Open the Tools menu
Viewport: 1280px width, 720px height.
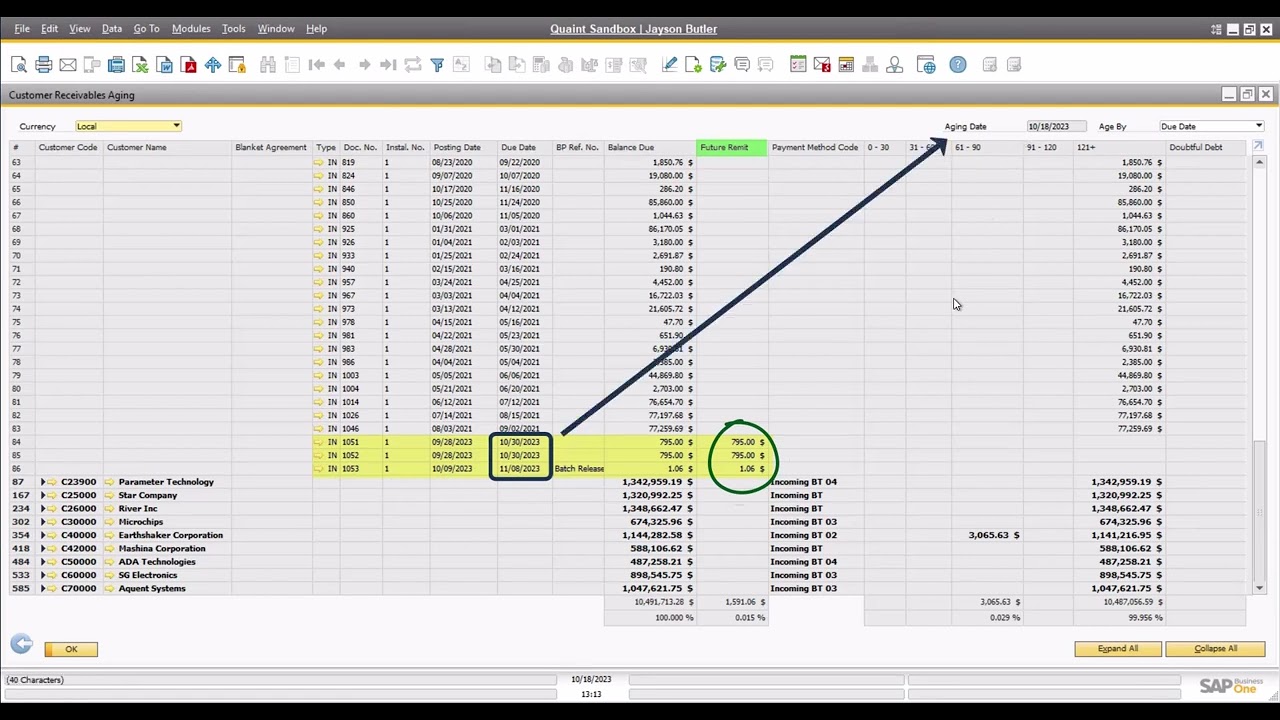tap(233, 29)
